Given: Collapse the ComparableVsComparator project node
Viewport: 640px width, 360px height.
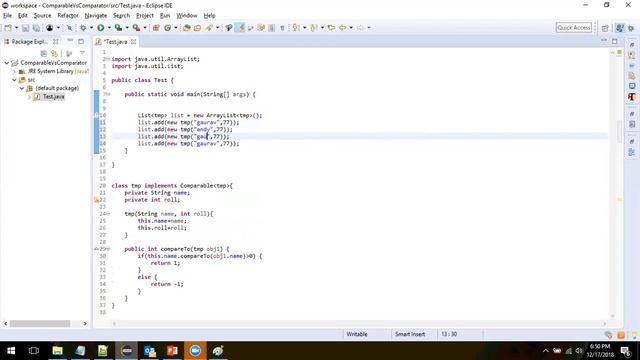Looking at the screenshot, I should click(7, 63).
